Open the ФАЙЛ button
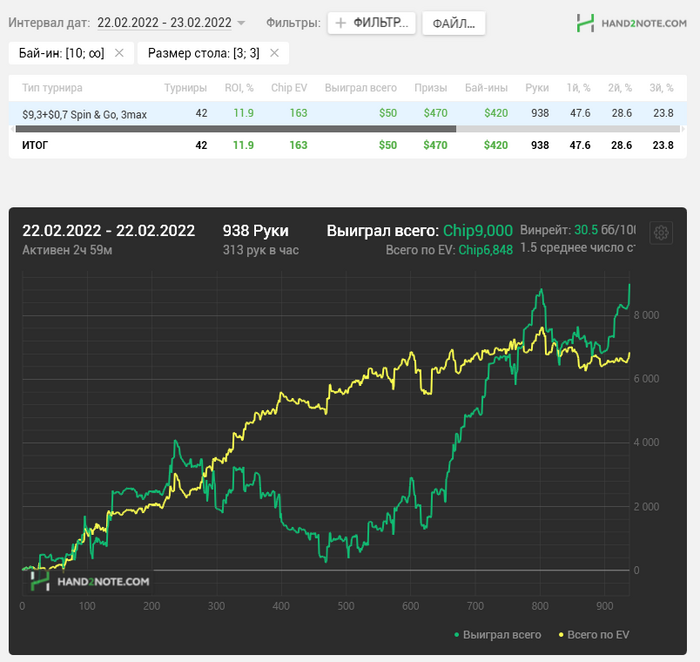 pos(454,23)
